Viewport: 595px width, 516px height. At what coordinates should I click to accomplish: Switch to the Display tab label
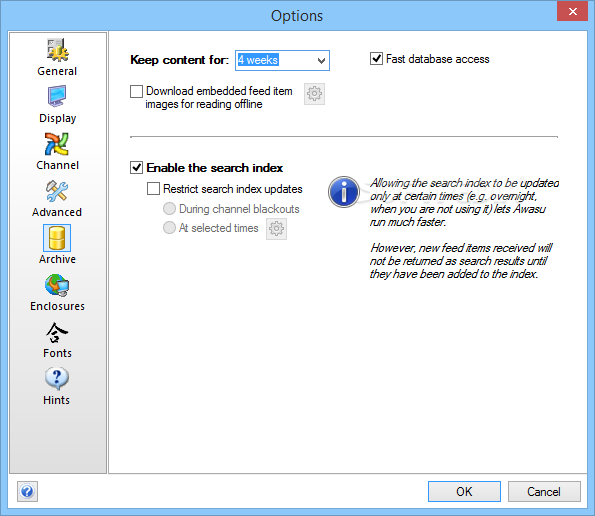coord(58,118)
